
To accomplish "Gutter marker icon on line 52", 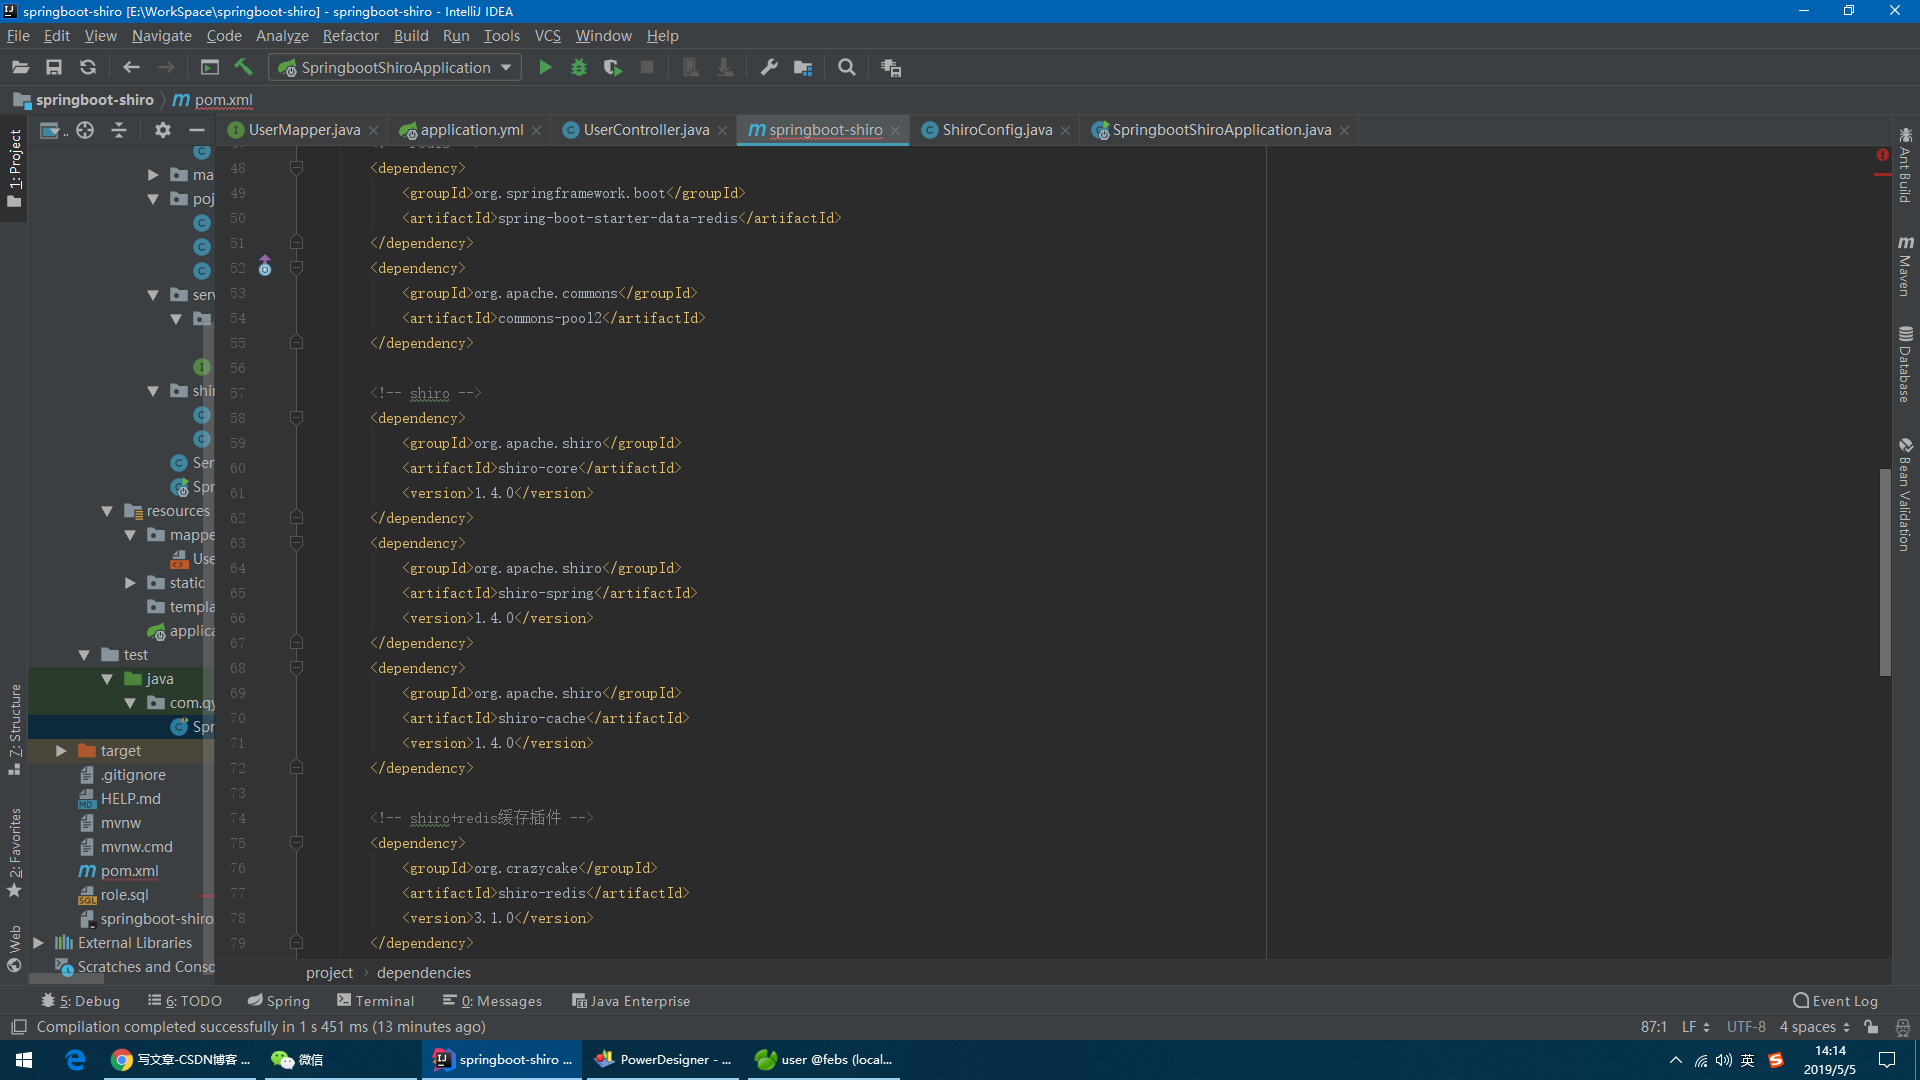I will [265, 266].
